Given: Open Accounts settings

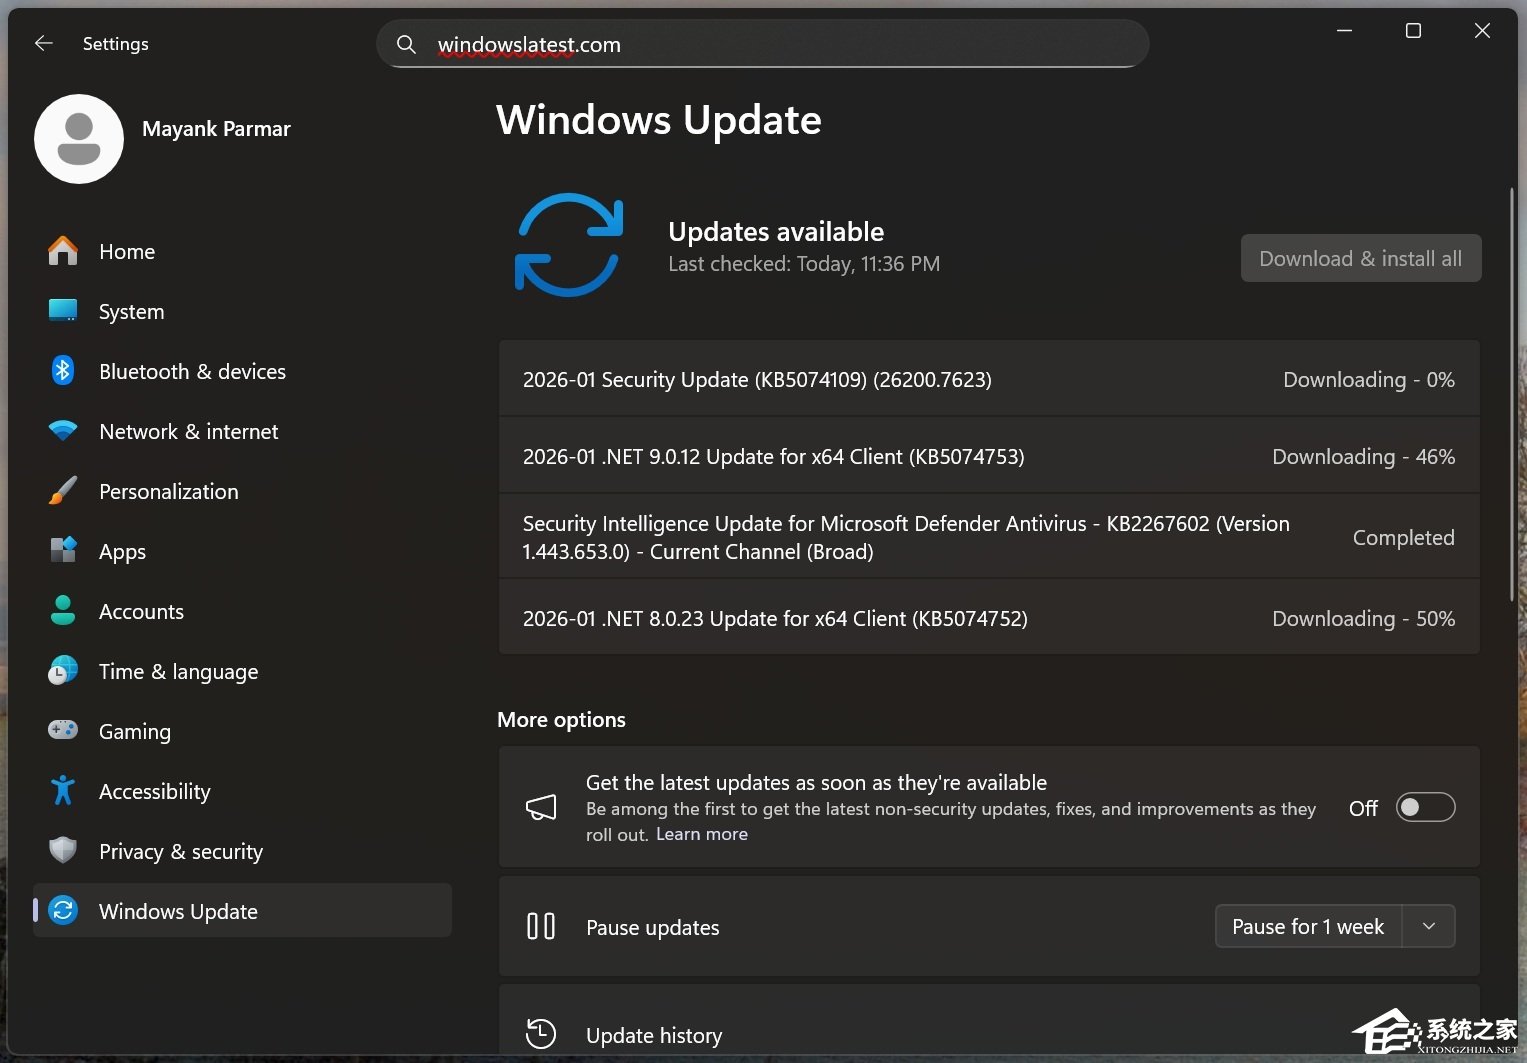Looking at the screenshot, I should point(242,611).
